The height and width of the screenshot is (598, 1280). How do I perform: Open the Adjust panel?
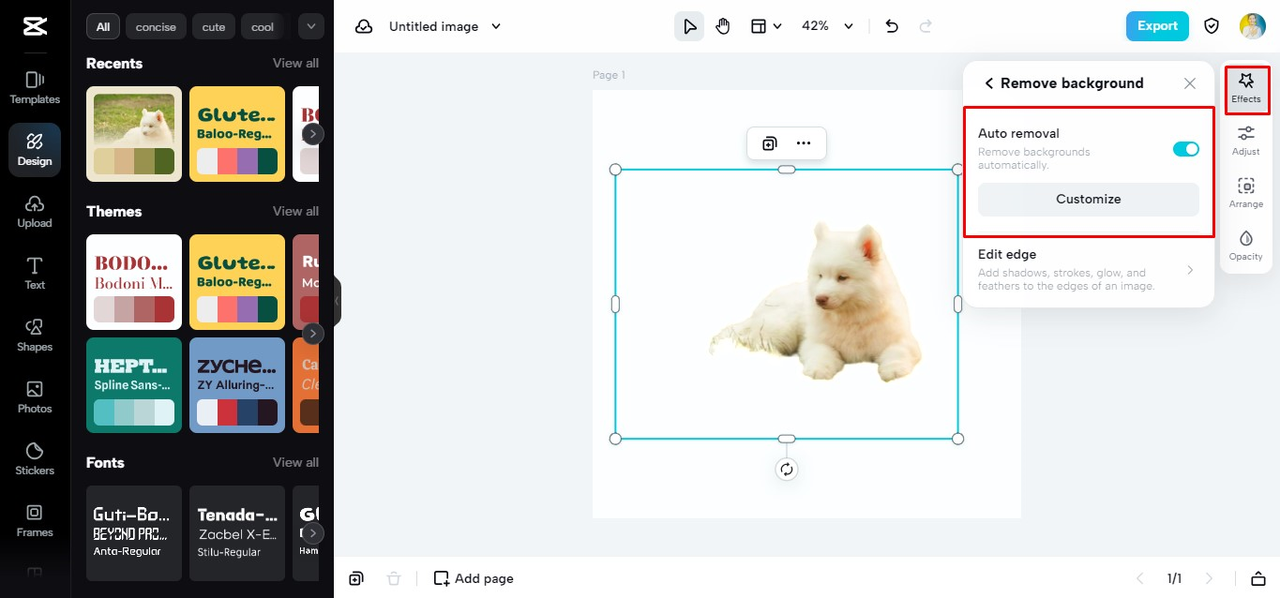[1246, 140]
